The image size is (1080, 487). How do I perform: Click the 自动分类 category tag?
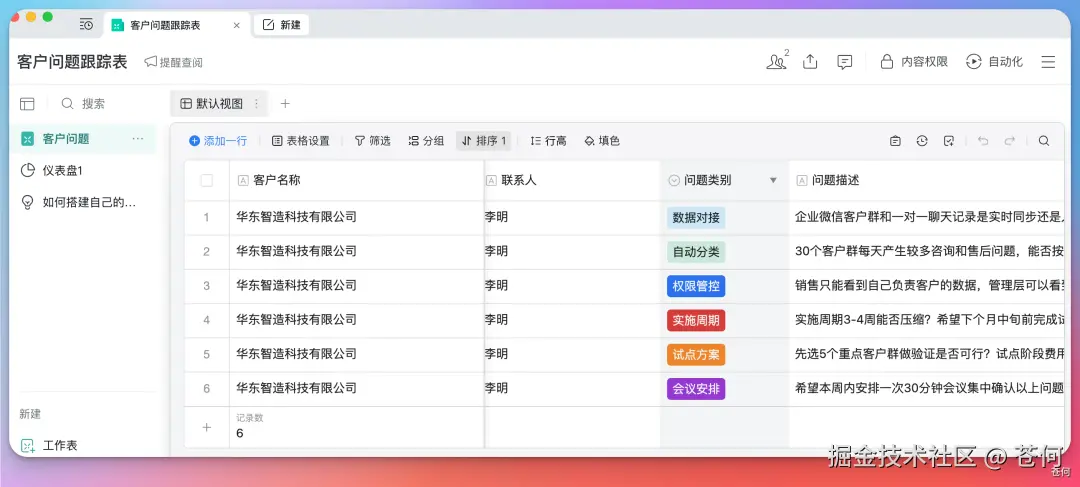point(696,251)
